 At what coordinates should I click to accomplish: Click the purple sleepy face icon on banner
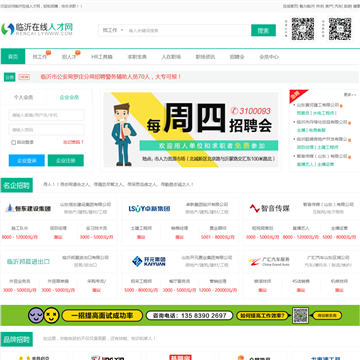36,315
